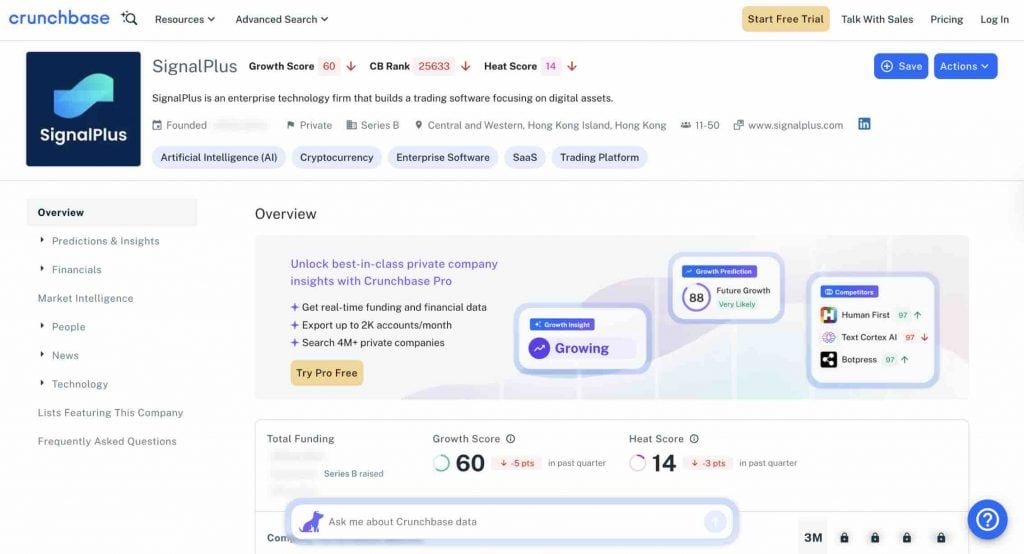Click CB Rank value 25633

tap(434, 66)
